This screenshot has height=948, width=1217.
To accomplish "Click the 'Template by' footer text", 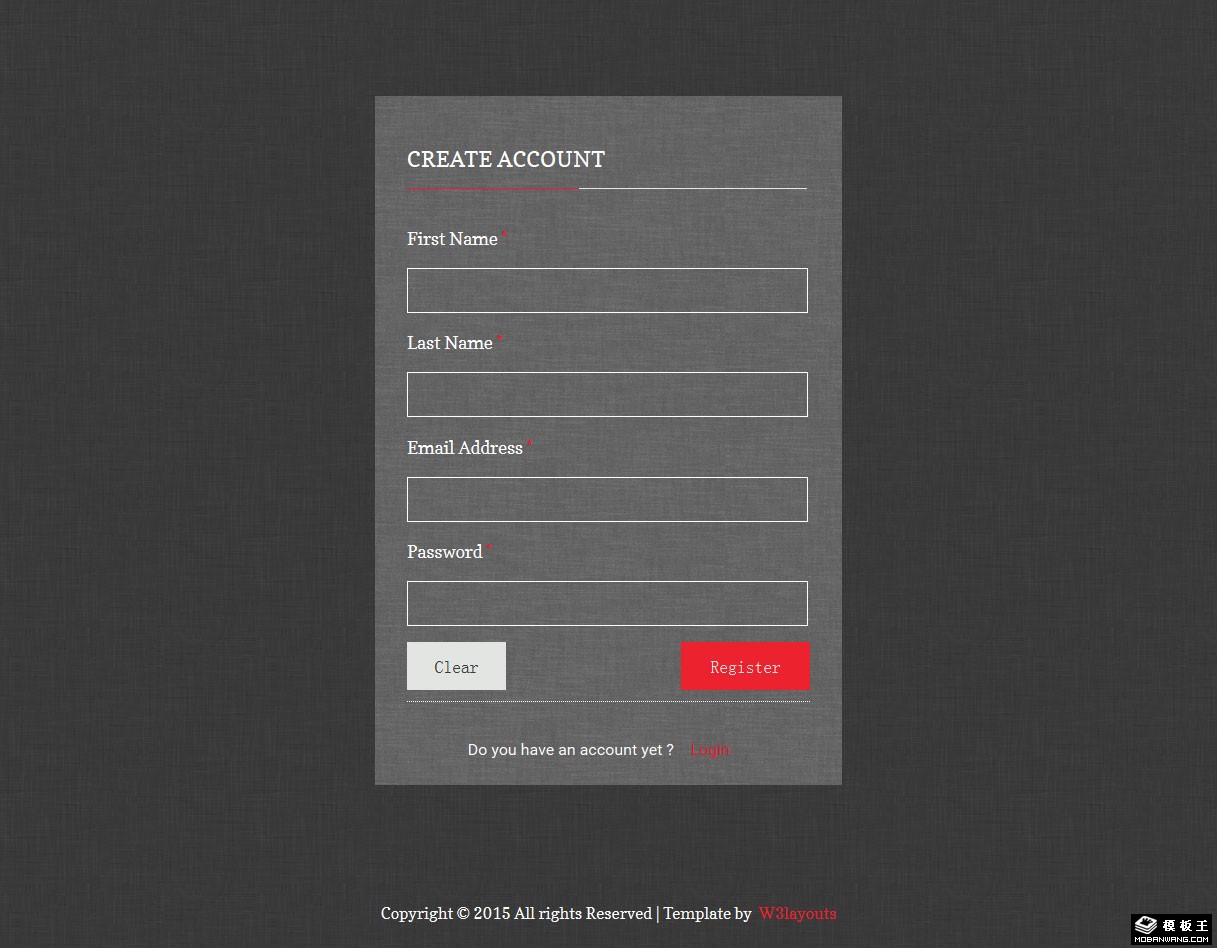I will coord(707,913).
